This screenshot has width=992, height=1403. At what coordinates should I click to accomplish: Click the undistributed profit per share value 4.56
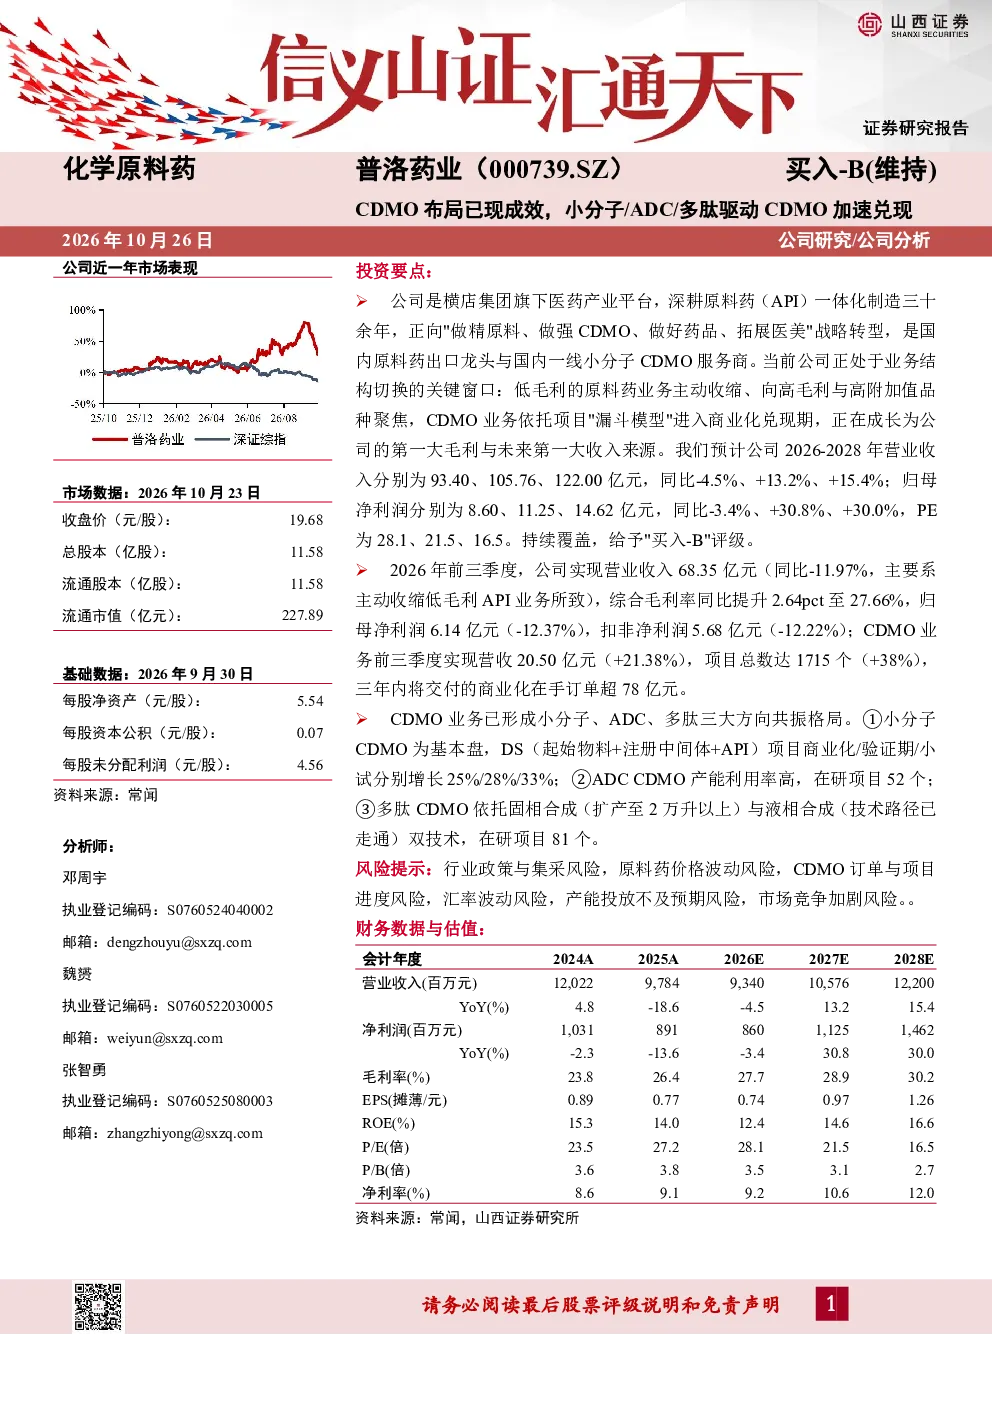pos(310,765)
